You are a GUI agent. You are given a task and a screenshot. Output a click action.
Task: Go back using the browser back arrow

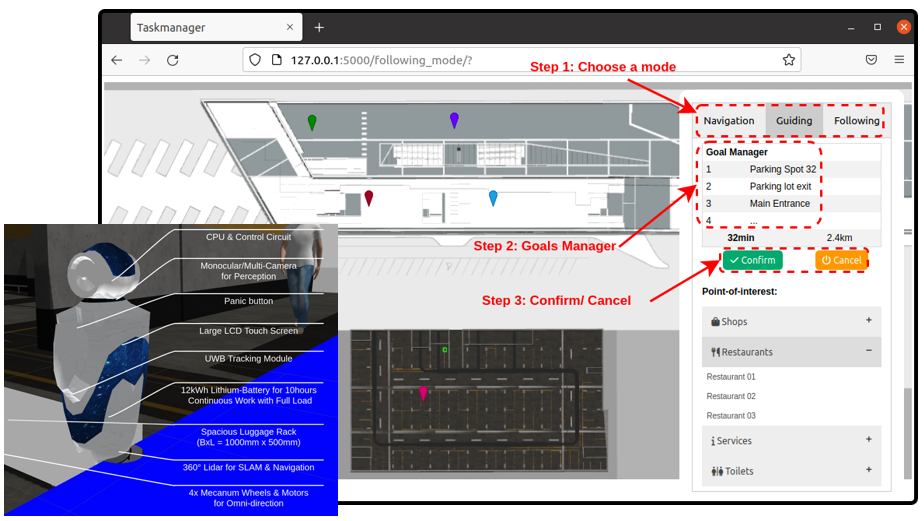click(117, 60)
